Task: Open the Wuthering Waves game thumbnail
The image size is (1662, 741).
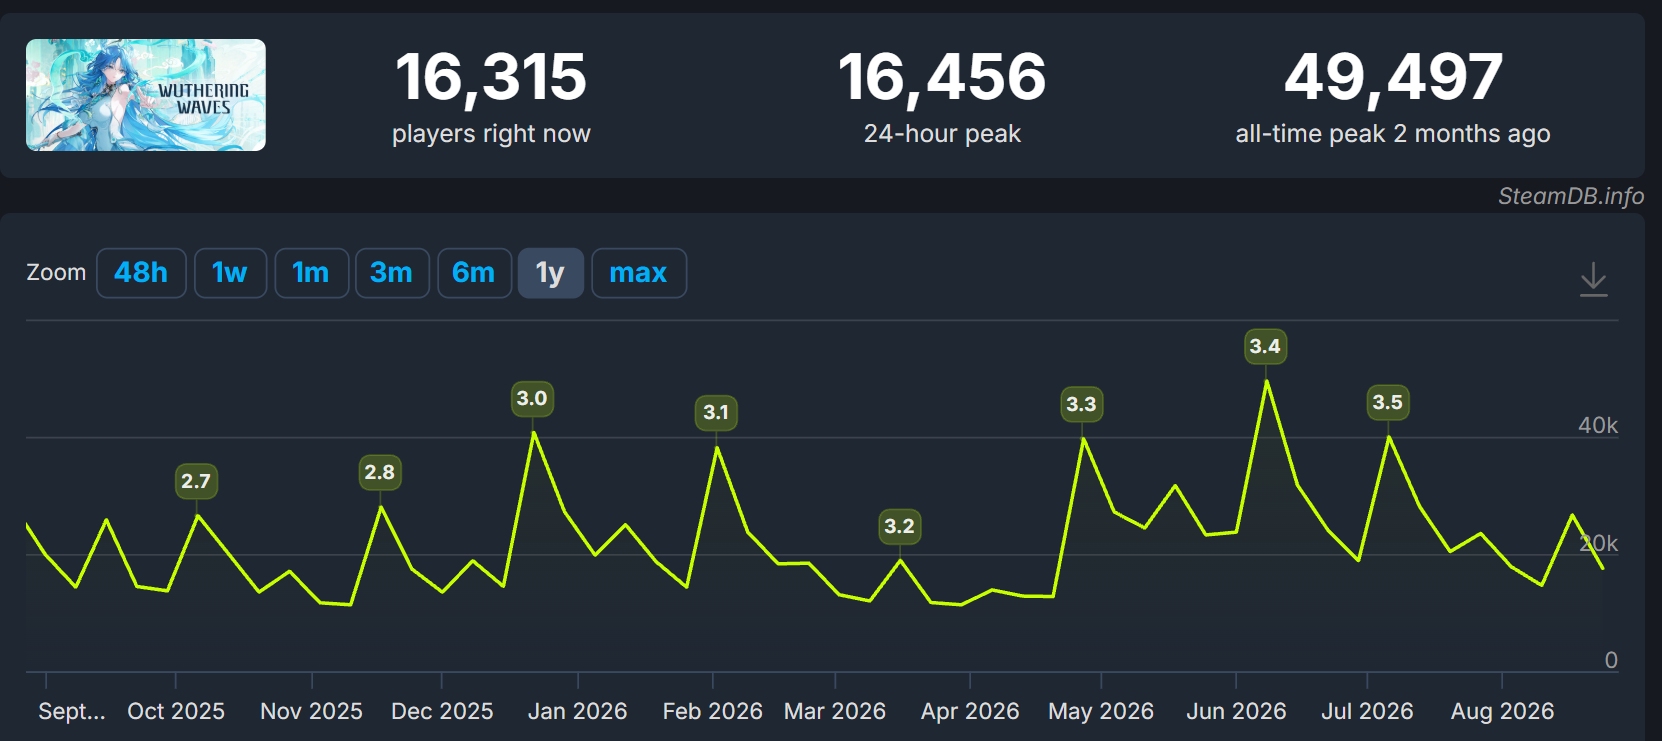Action: coord(146,95)
